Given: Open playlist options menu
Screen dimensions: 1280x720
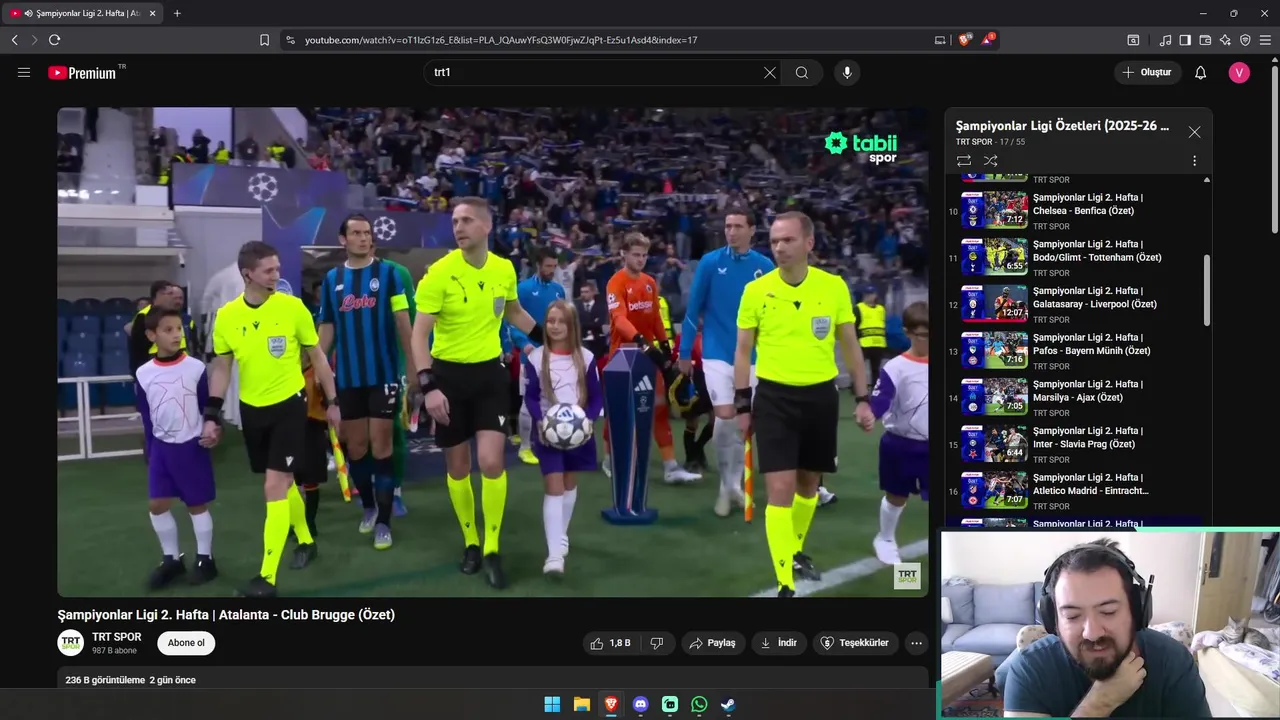Looking at the screenshot, I should (1194, 160).
